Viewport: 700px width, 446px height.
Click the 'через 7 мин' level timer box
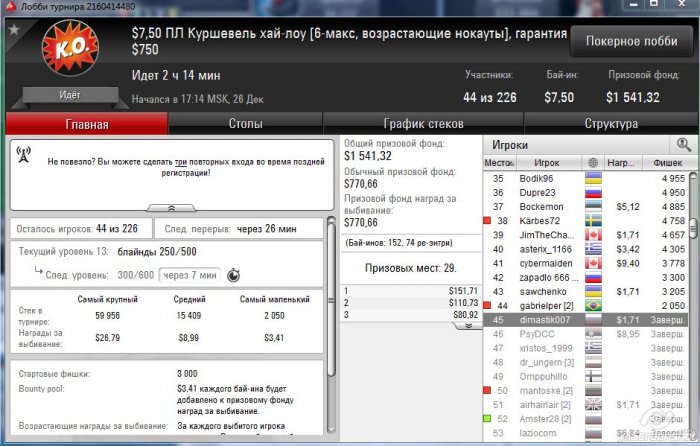click(x=190, y=275)
